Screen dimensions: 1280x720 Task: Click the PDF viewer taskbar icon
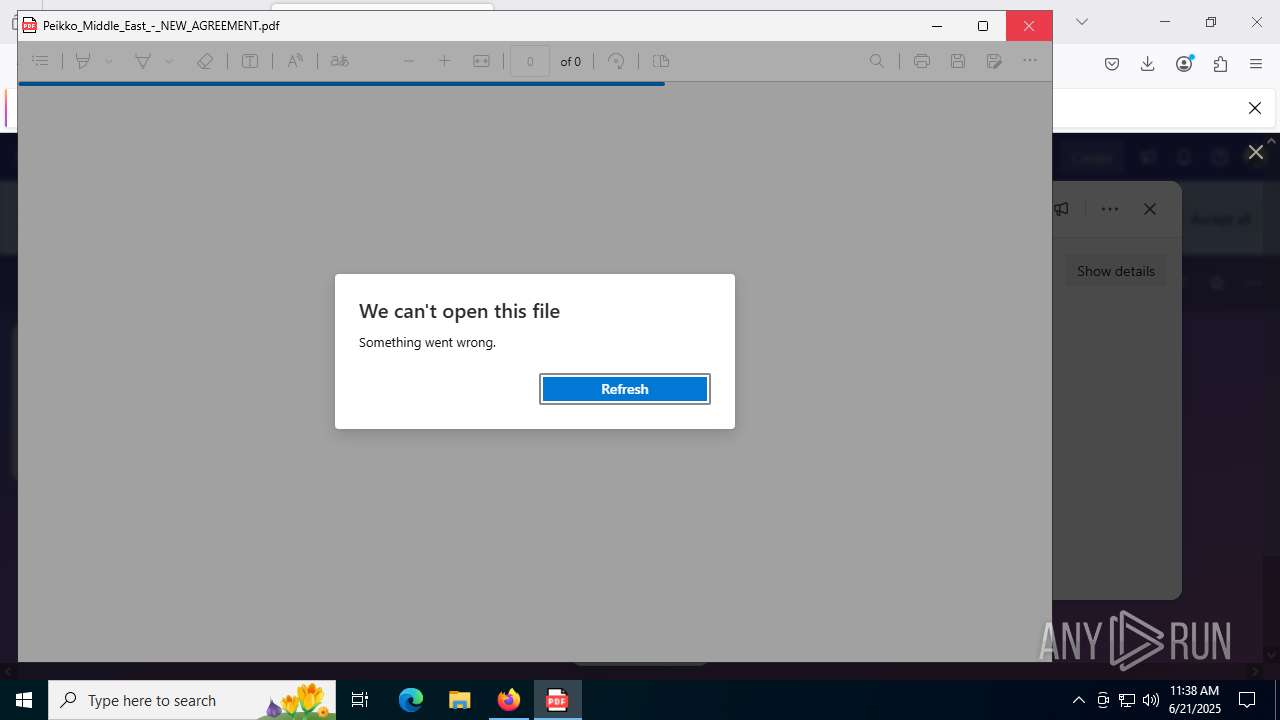(x=557, y=700)
